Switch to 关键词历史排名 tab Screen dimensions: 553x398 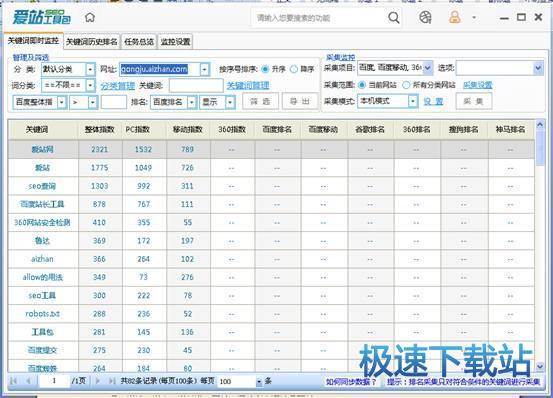coord(92,42)
